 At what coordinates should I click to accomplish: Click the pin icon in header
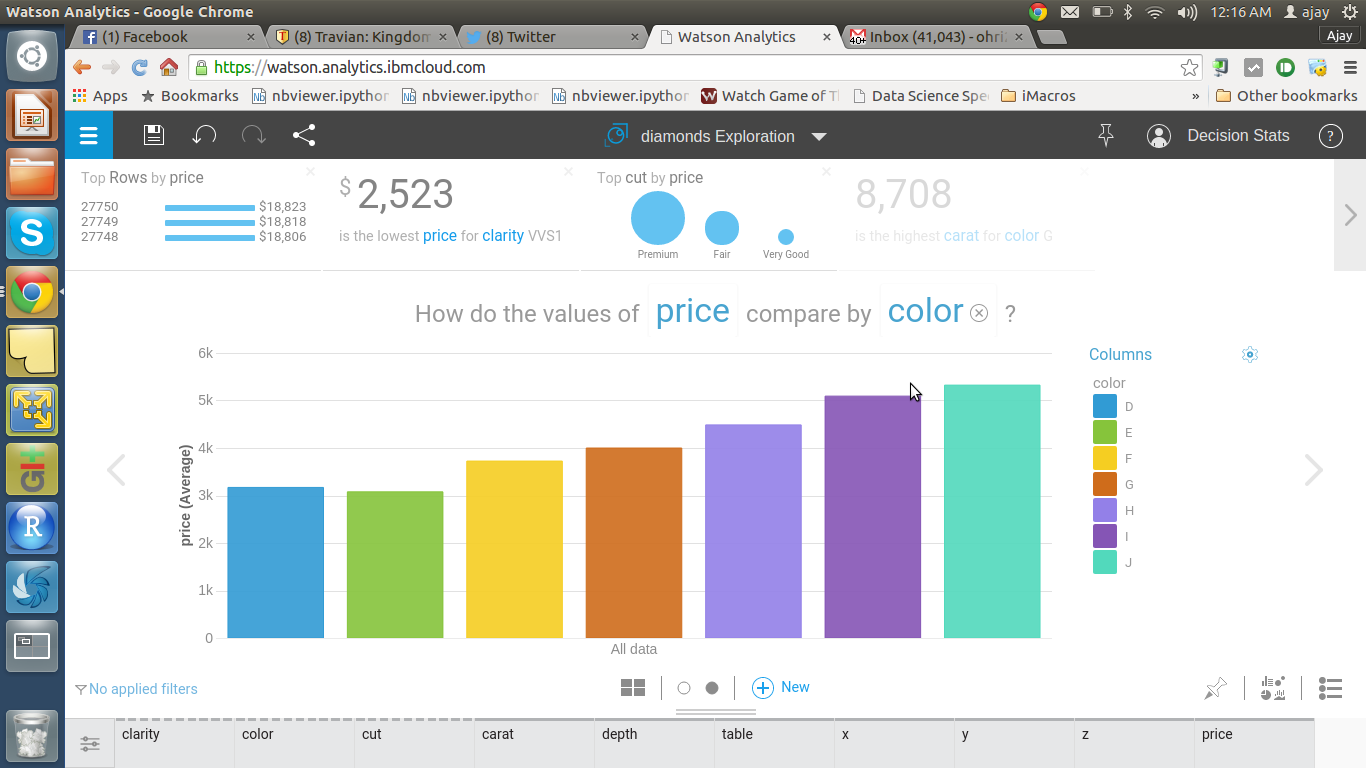(x=1105, y=136)
